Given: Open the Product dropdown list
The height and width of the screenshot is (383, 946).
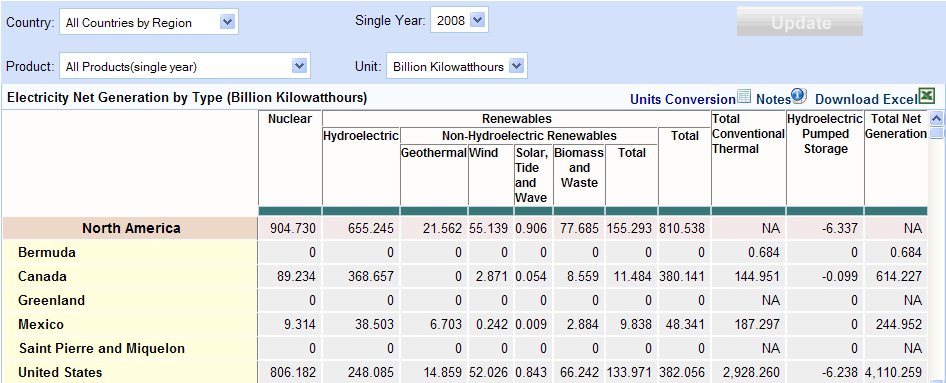Looking at the screenshot, I should click(185, 66).
